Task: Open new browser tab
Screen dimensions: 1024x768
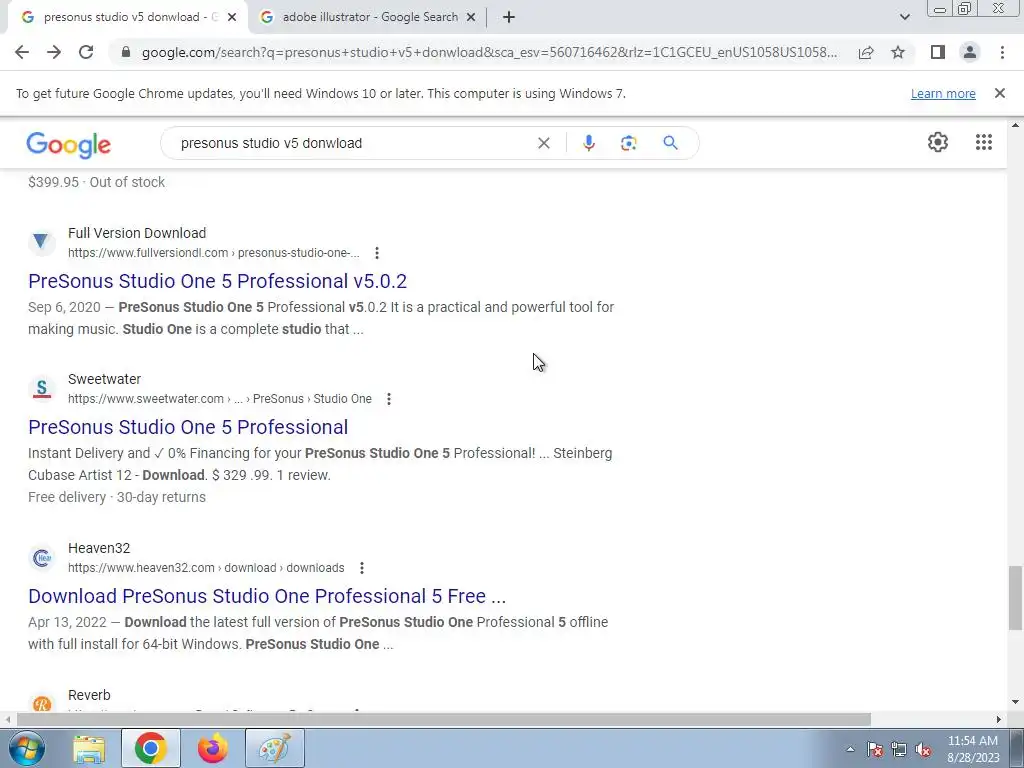Action: click(509, 18)
